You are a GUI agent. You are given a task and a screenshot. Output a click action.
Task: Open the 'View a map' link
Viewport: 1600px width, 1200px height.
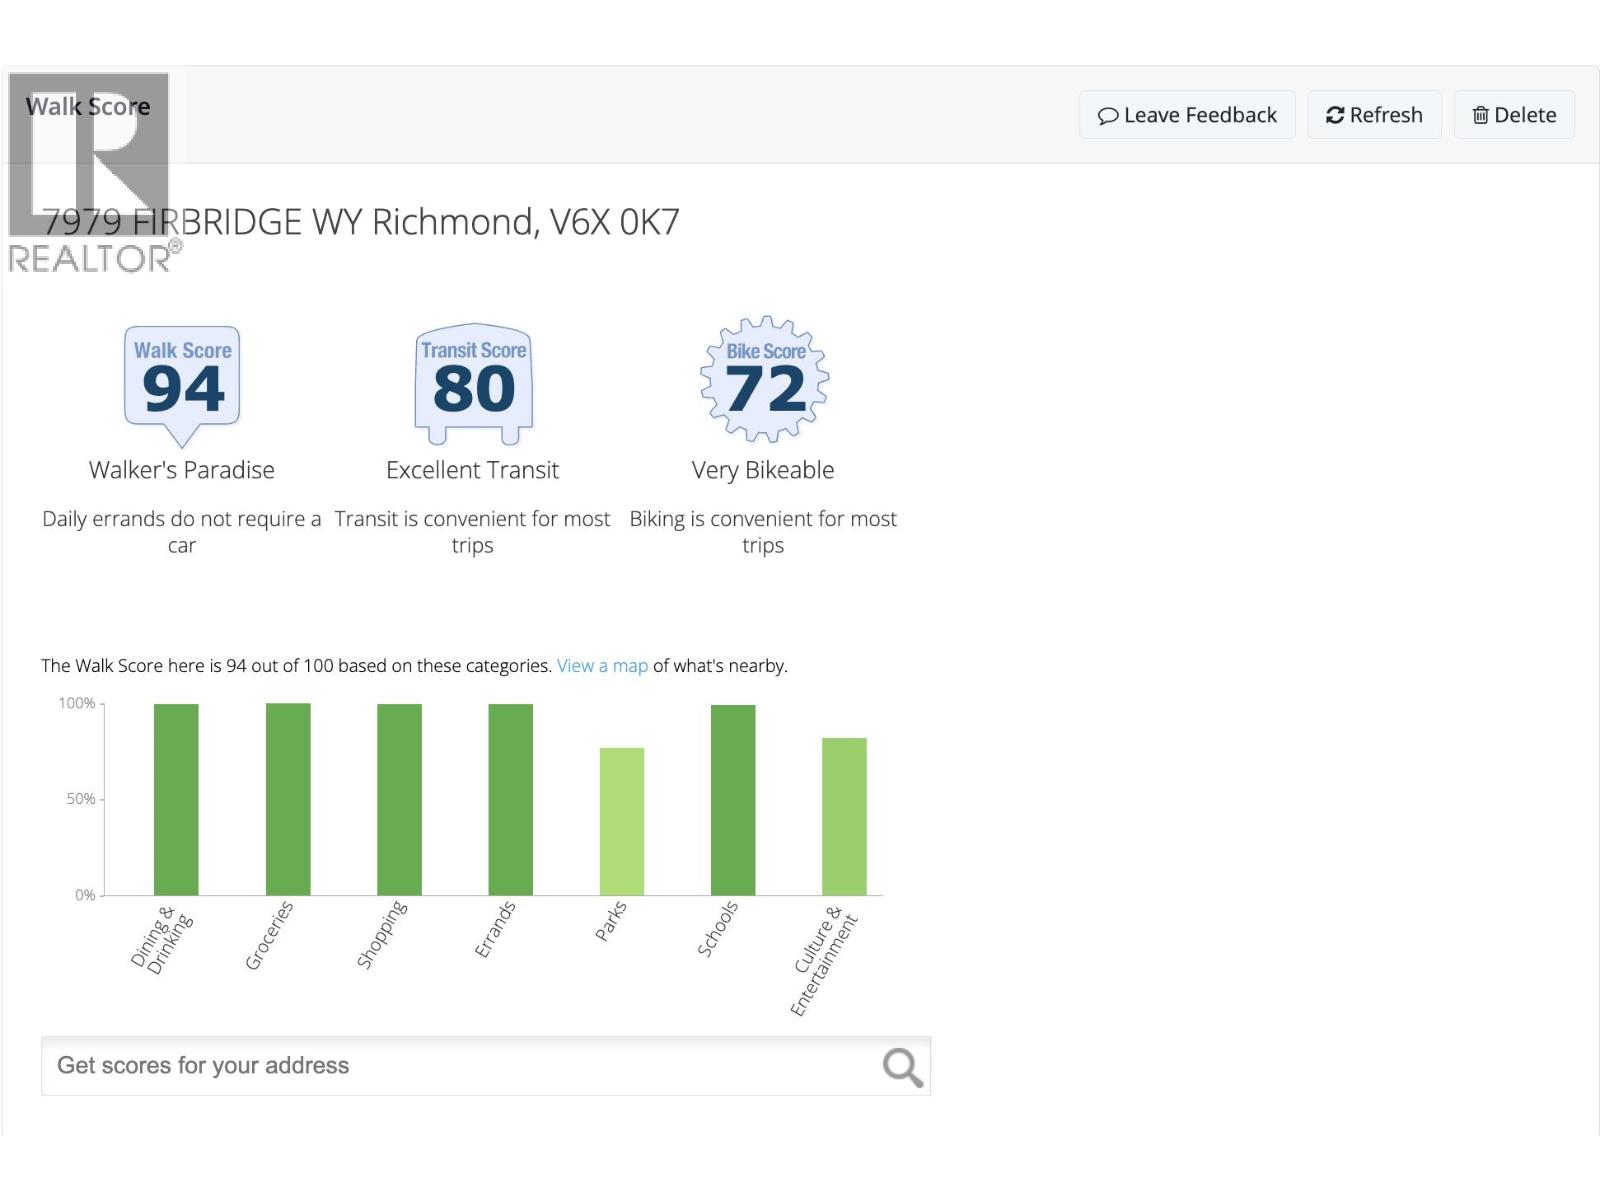(602, 666)
